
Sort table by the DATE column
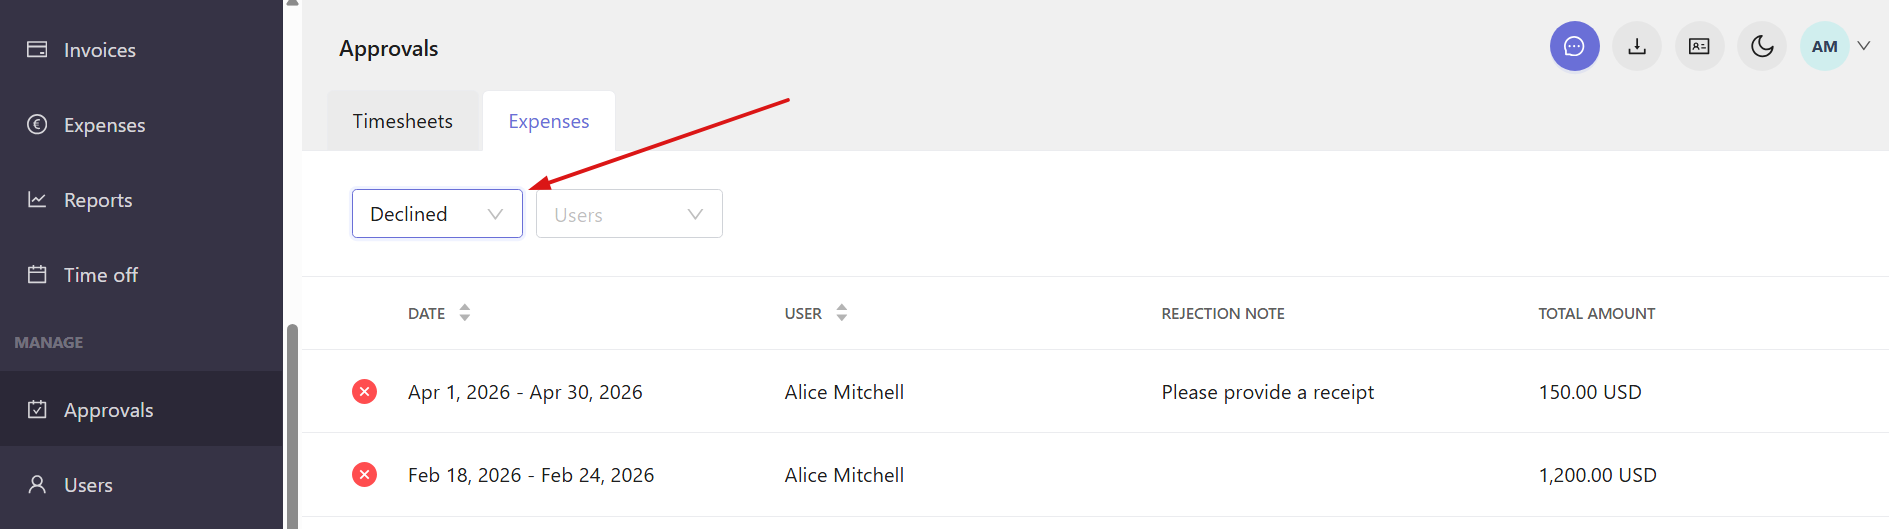439,313
